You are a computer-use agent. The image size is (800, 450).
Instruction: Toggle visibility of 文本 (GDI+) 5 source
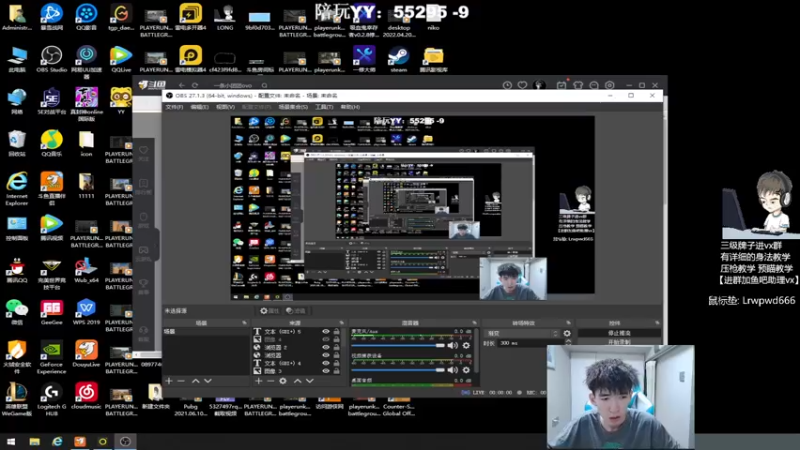tap(326, 332)
